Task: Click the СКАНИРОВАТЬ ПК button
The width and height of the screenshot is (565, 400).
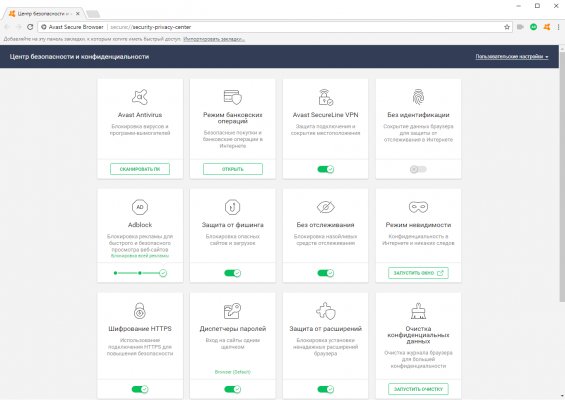Action: (140, 169)
